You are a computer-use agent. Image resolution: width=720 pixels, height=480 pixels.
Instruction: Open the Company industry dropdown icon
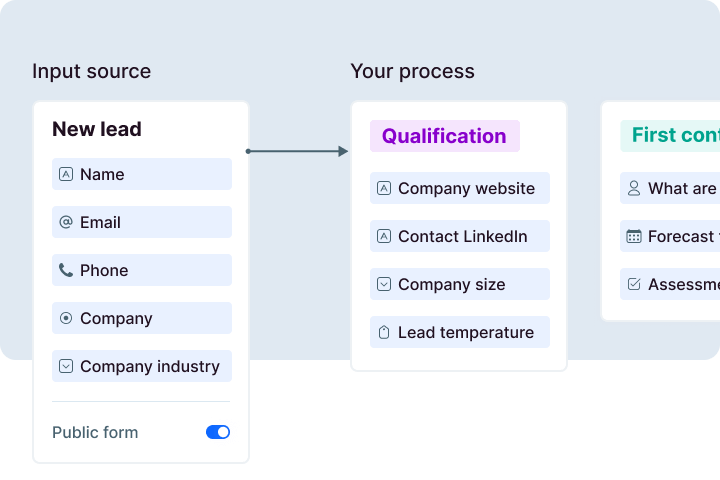pyautogui.click(x=66, y=366)
